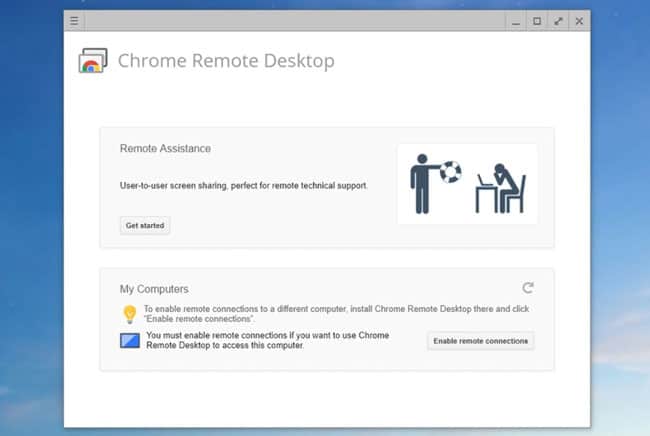Click the Chrome Remote Desktop logo
Viewport: 650px width, 436px height.
pyautogui.click(x=93, y=61)
